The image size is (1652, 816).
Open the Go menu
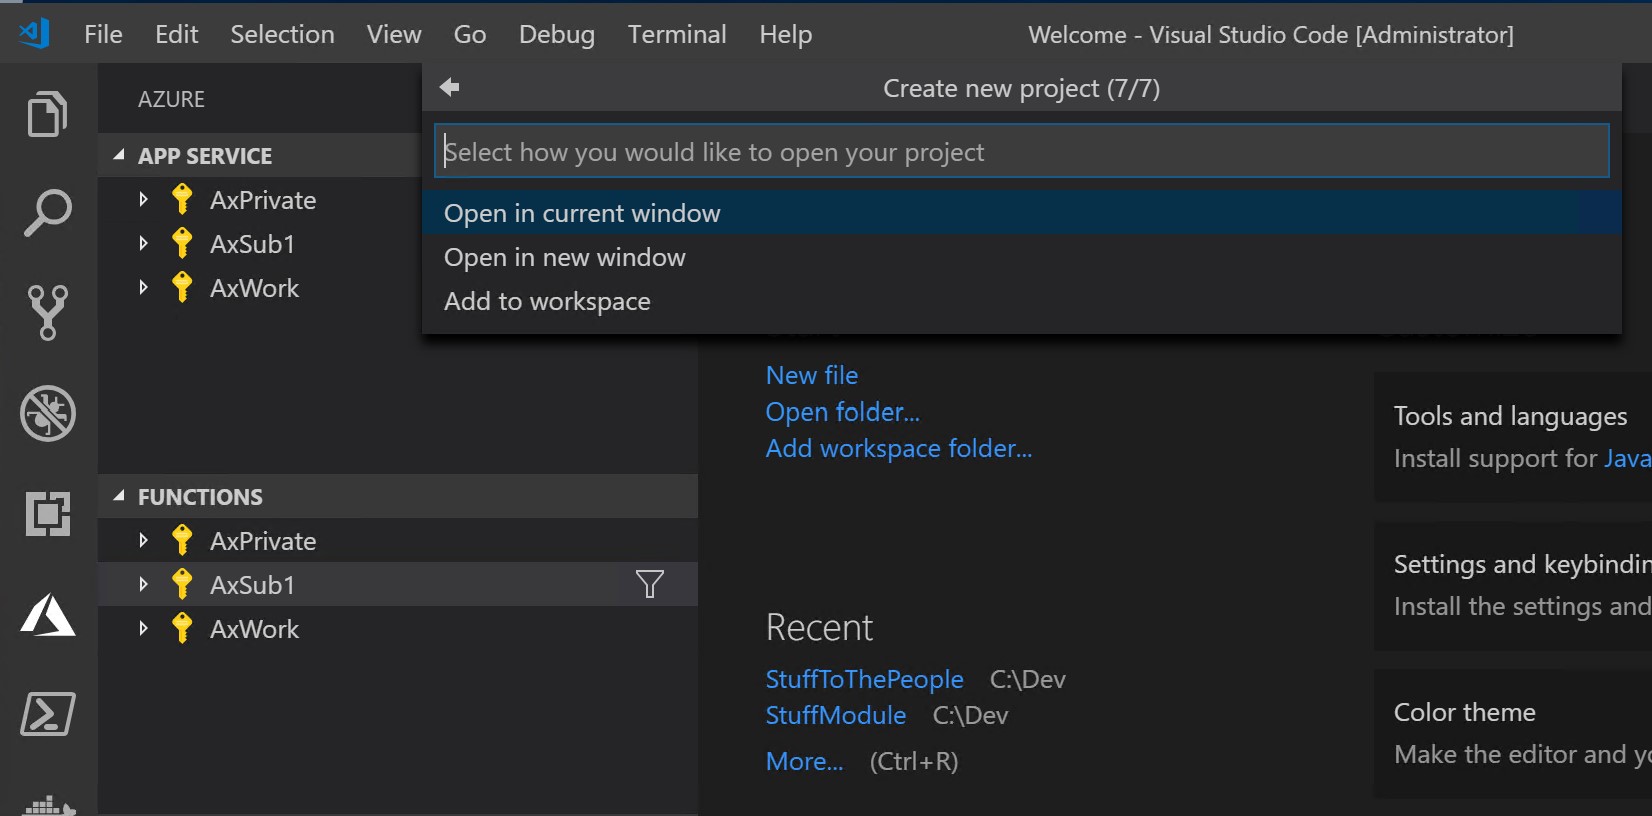(470, 34)
